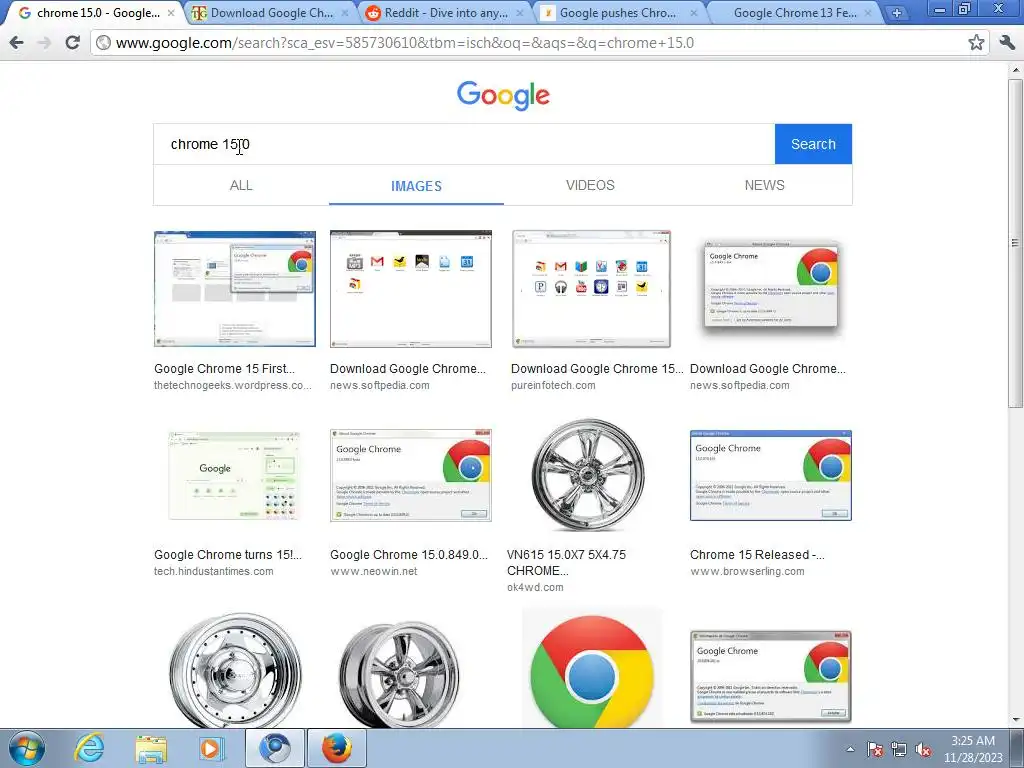Bookmark this page with the star icon
Viewport: 1024px width, 768px height.
976,43
